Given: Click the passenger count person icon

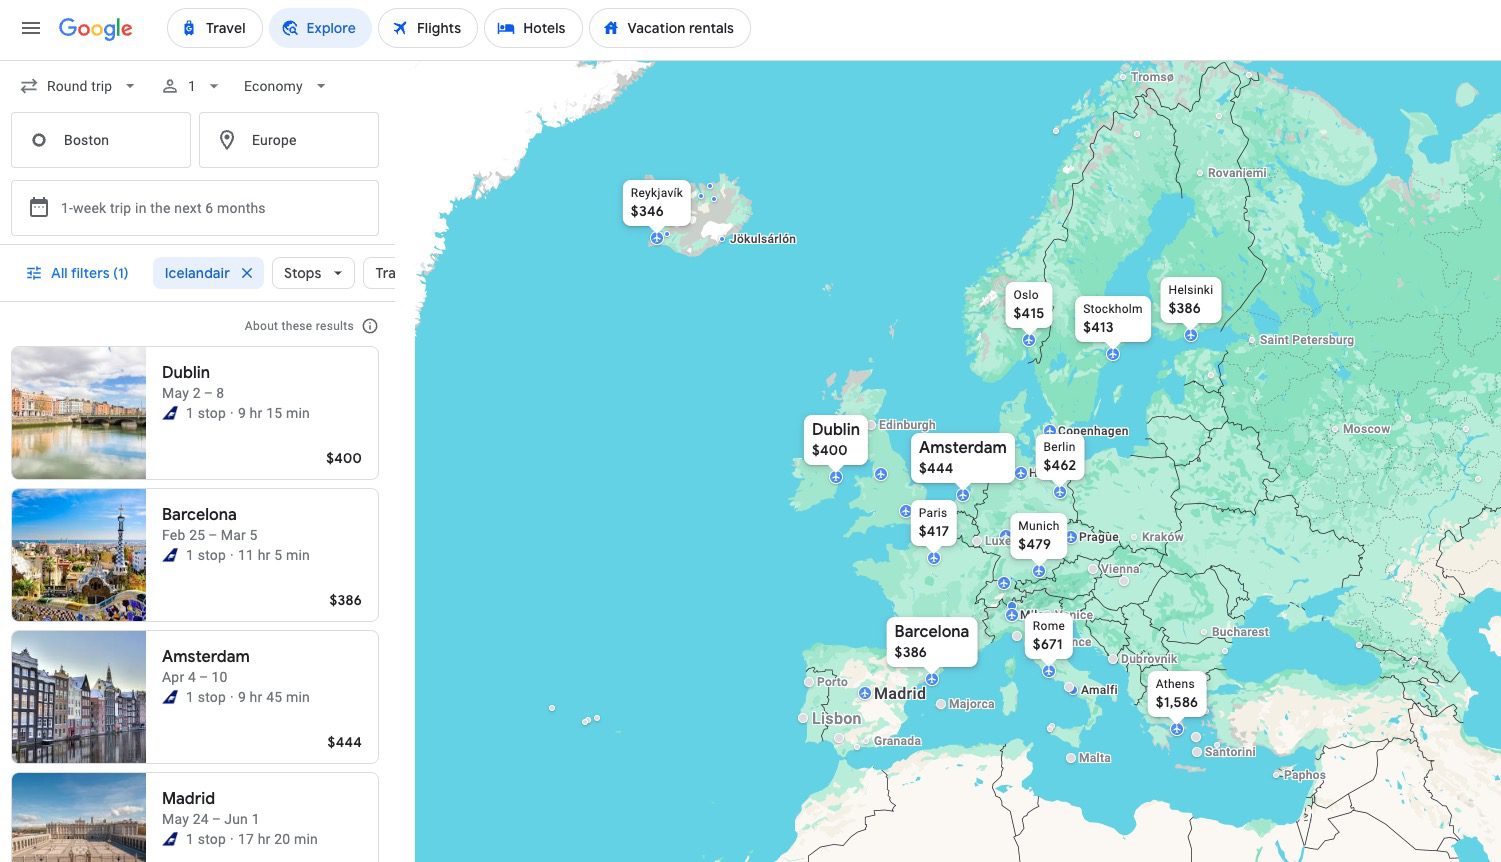Looking at the screenshot, I should [x=169, y=86].
